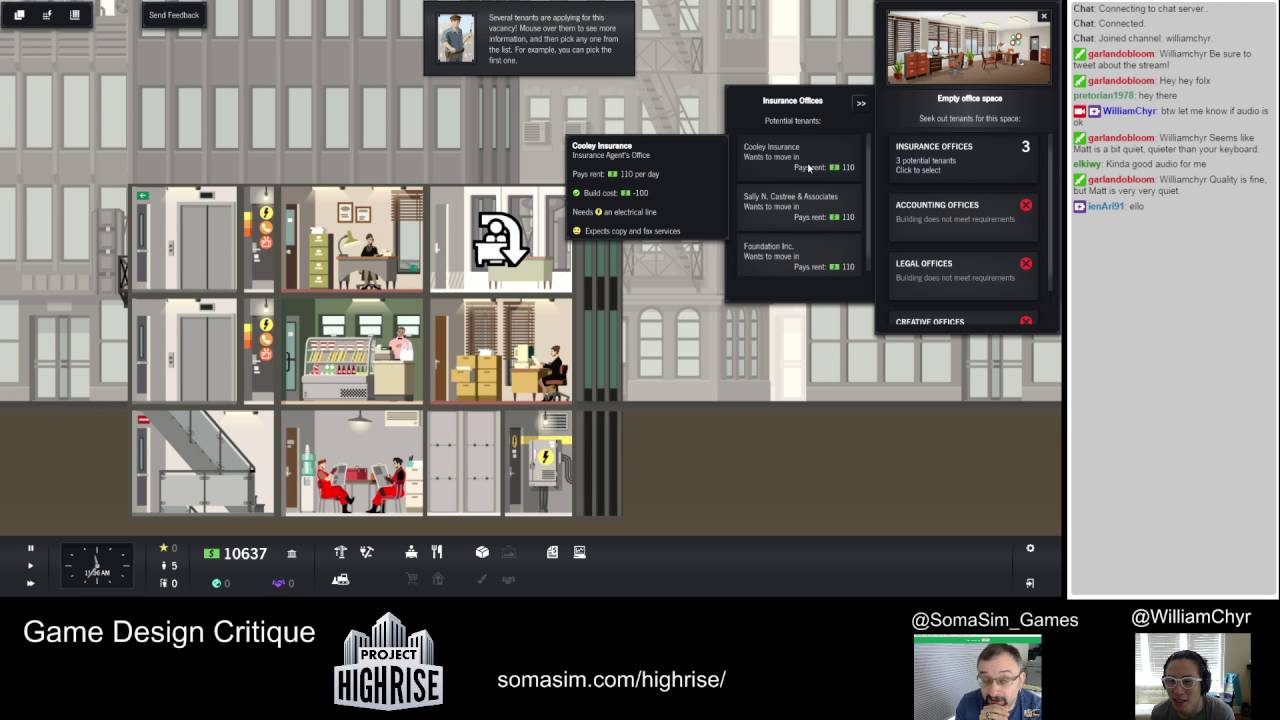Open the box services category
Viewport: 1280px width, 720px height.
click(x=482, y=552)
